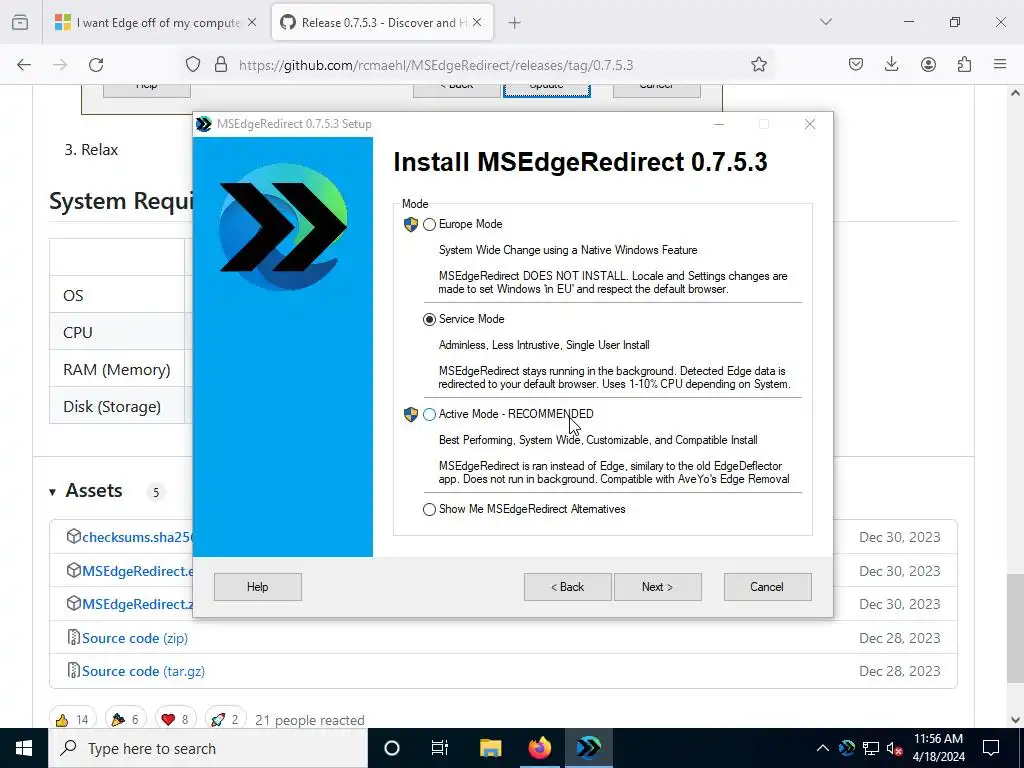Go back with the < Back button
This screenshot has width=1024, height=768.
pos(568,586)
